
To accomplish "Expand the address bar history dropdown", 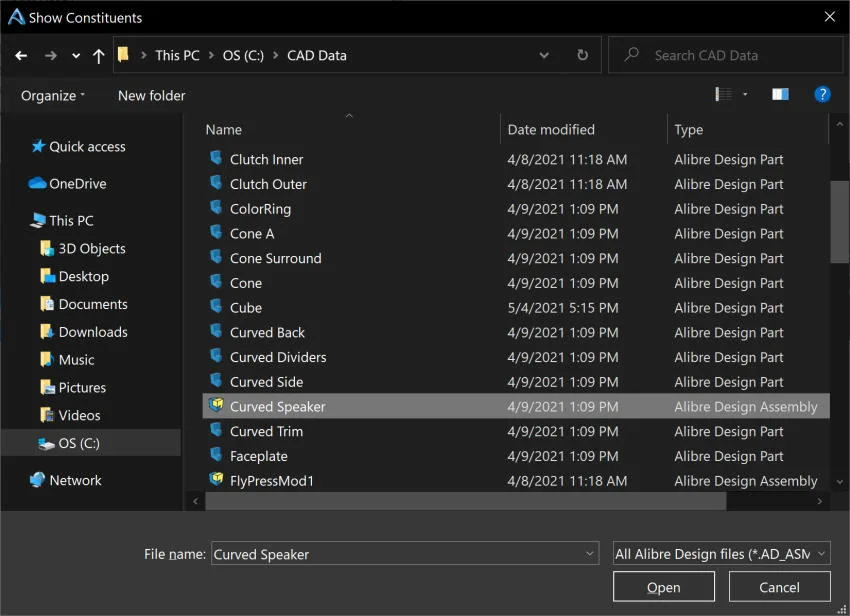I will tap(544, 55).
